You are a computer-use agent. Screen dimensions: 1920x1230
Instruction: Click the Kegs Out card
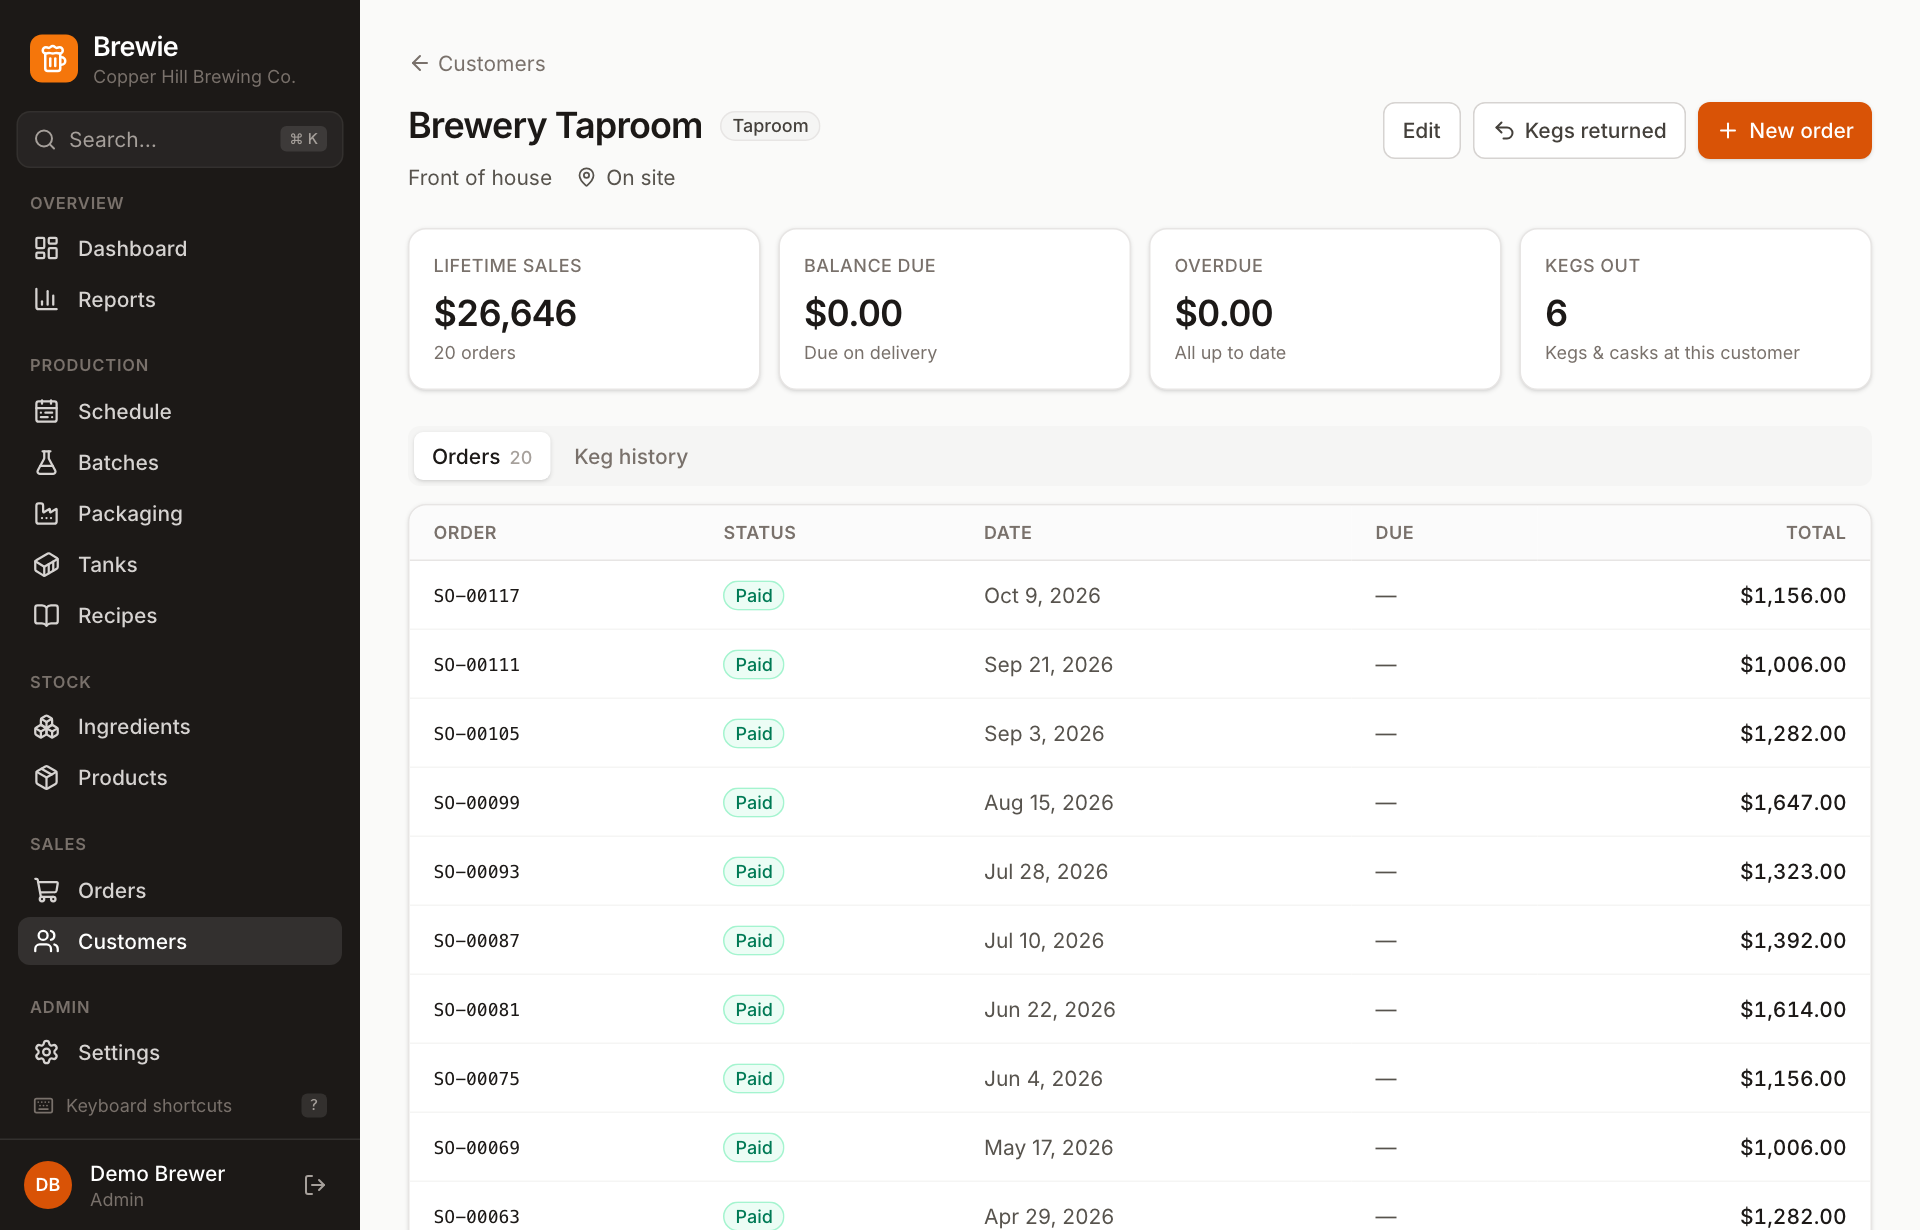click(1695, 309)
